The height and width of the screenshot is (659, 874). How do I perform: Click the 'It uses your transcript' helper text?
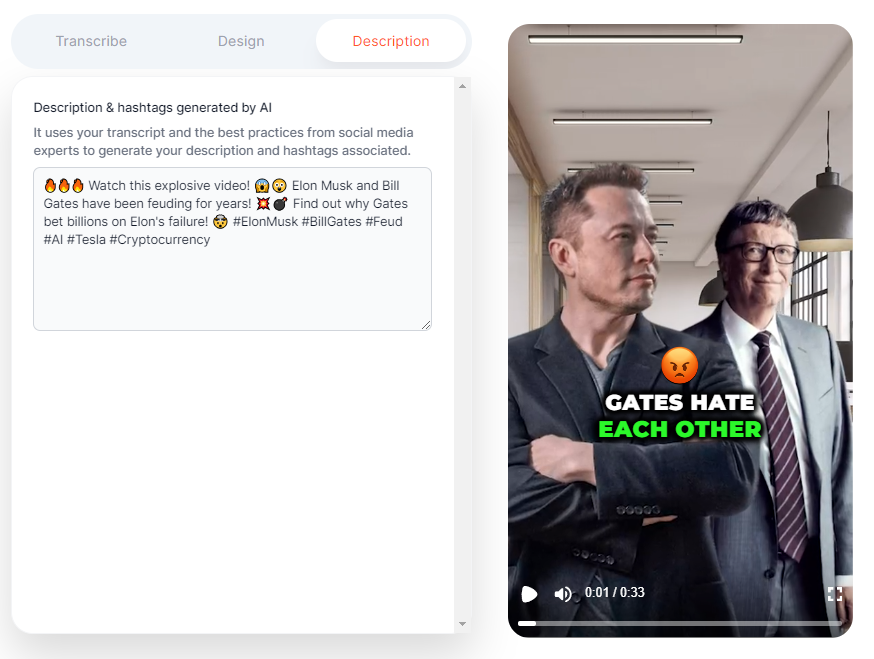pyautogui.click(x=224, y=142)
